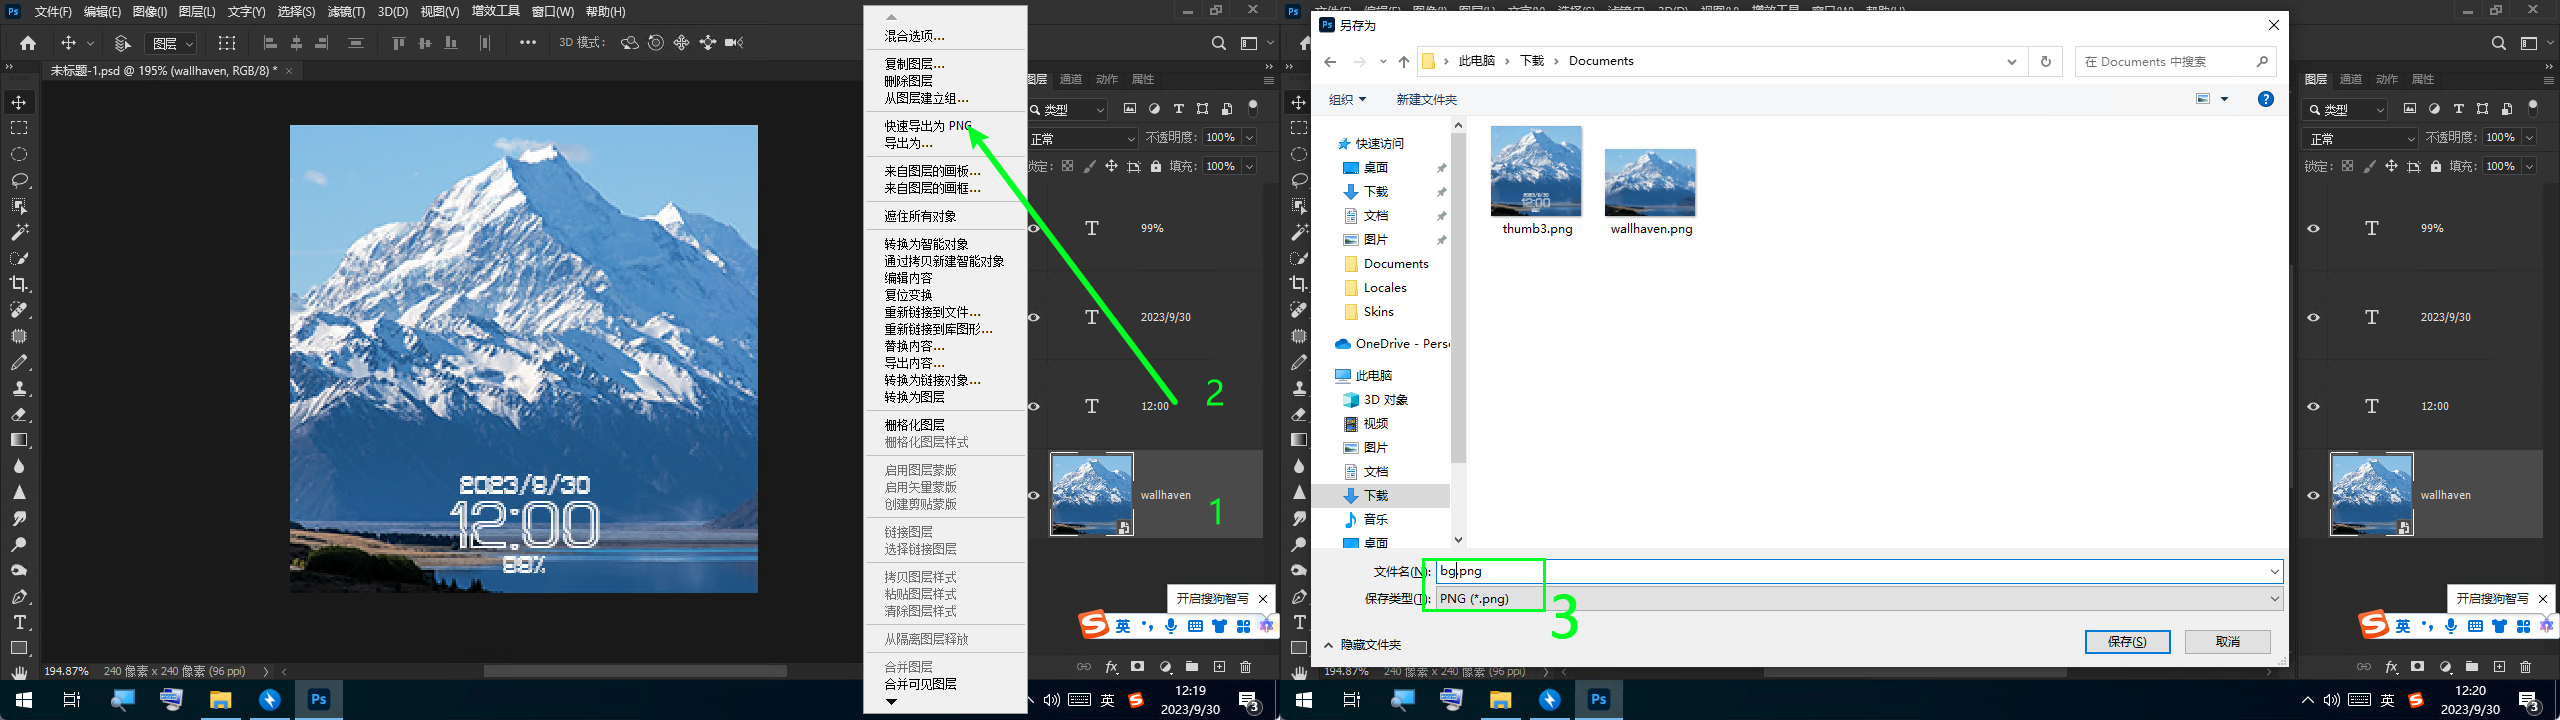Click the 保存(S) button
Image resolution: width=2560 pixels, height=720 pixels.
tap(2127, 642)
